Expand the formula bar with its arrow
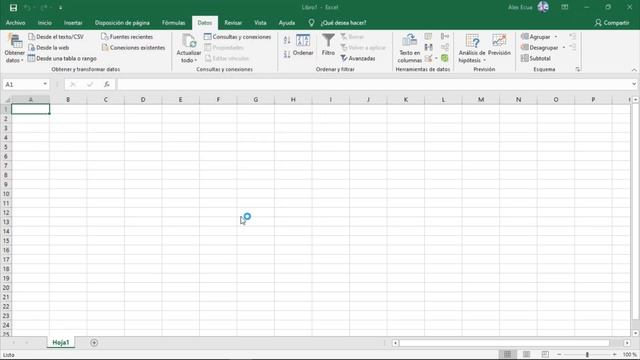The image size is (640, 360). (x=634, y=84)
